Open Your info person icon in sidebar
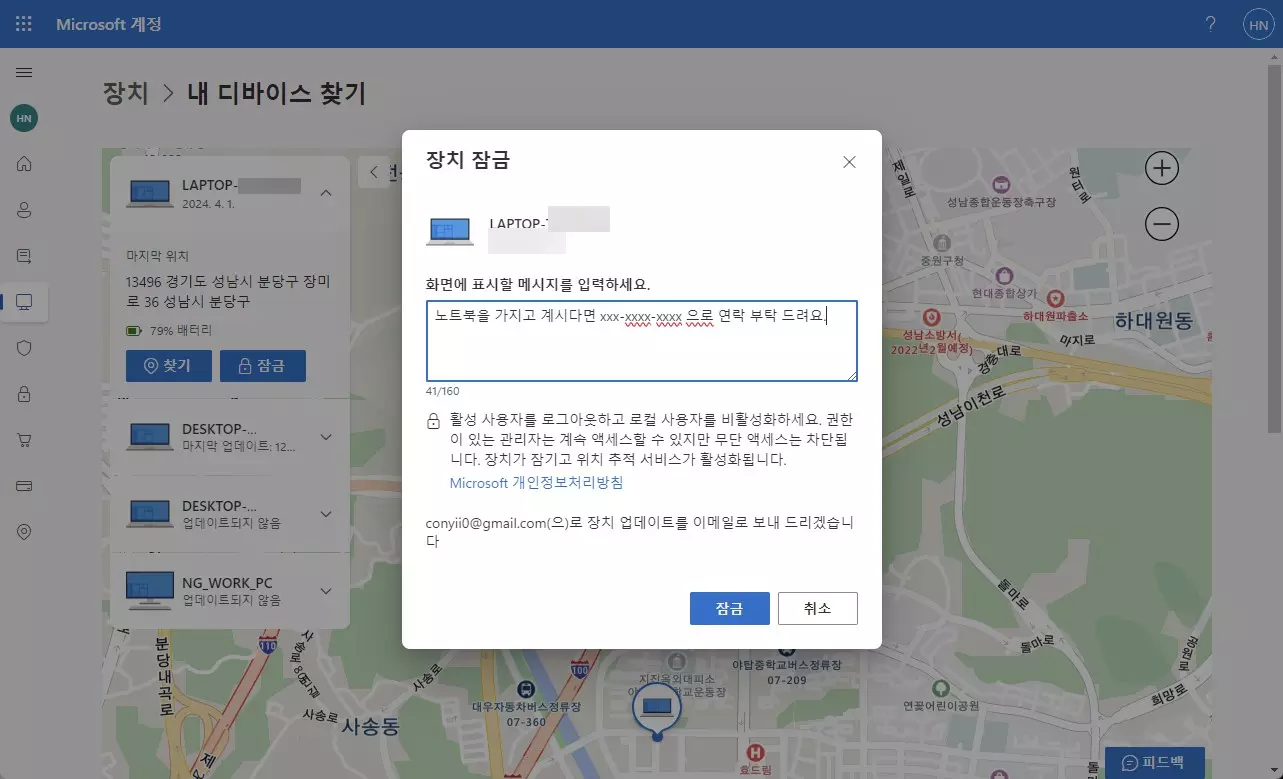The width and height of the screenshot is (1283, 779). click(x=24, y=210)
